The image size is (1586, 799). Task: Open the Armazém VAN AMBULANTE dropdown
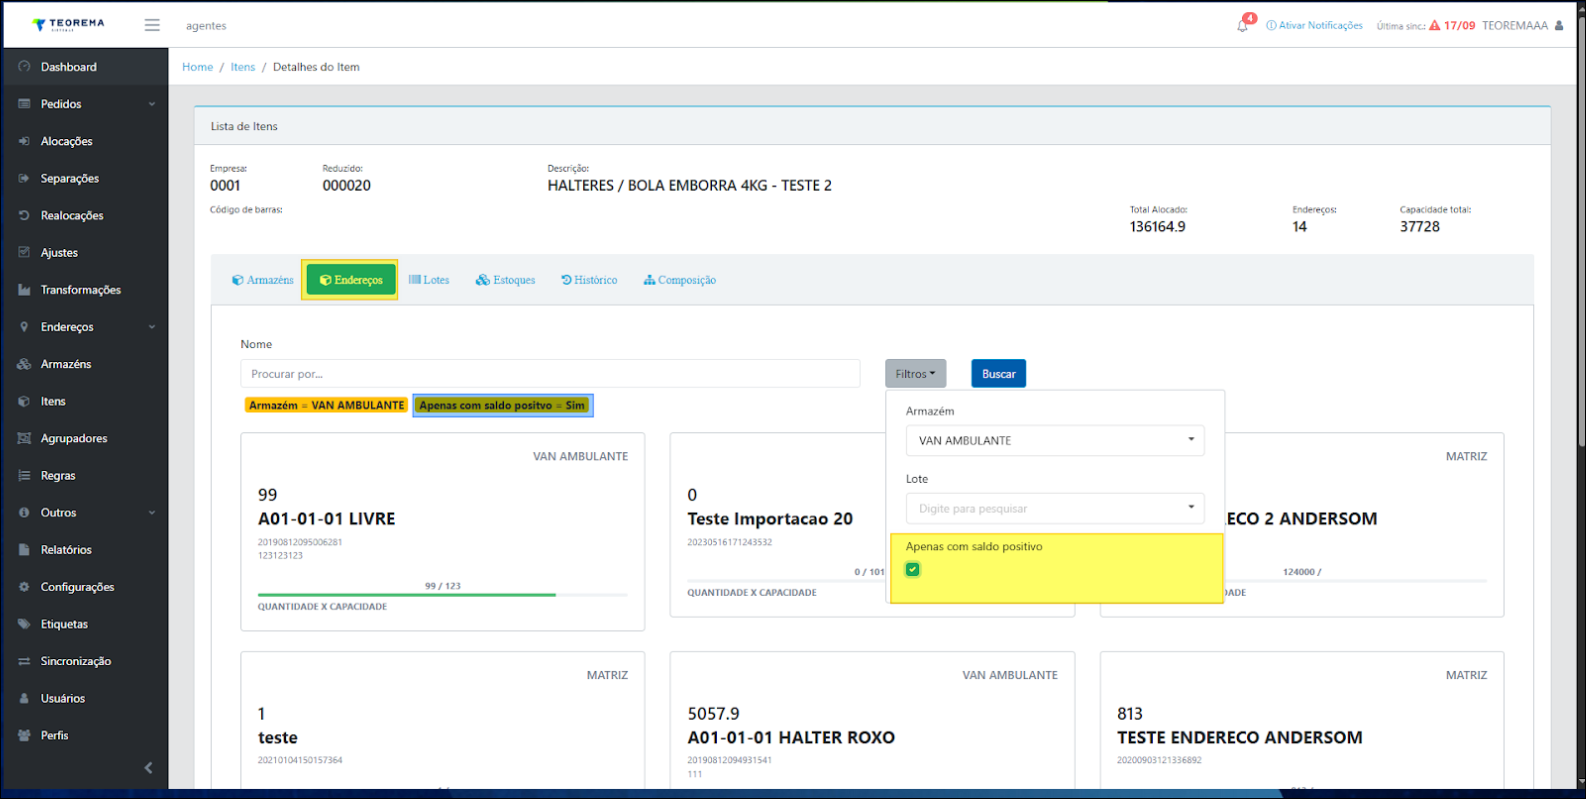tap(1054, 440)
